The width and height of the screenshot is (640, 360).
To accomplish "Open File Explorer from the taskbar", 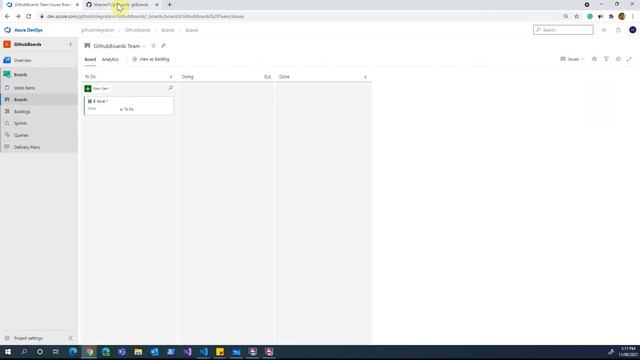I will pyautogui.click(x=138, y=351).
